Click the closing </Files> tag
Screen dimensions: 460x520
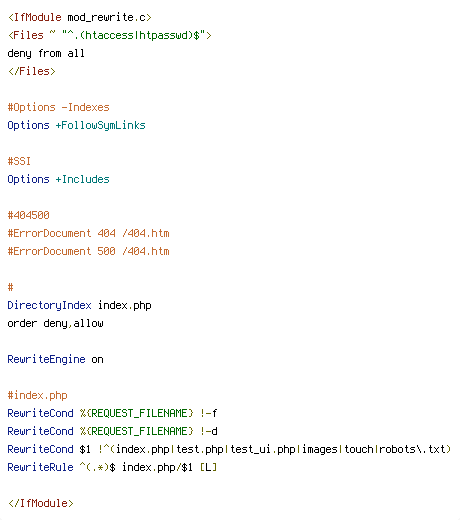[x=32, y=71]
